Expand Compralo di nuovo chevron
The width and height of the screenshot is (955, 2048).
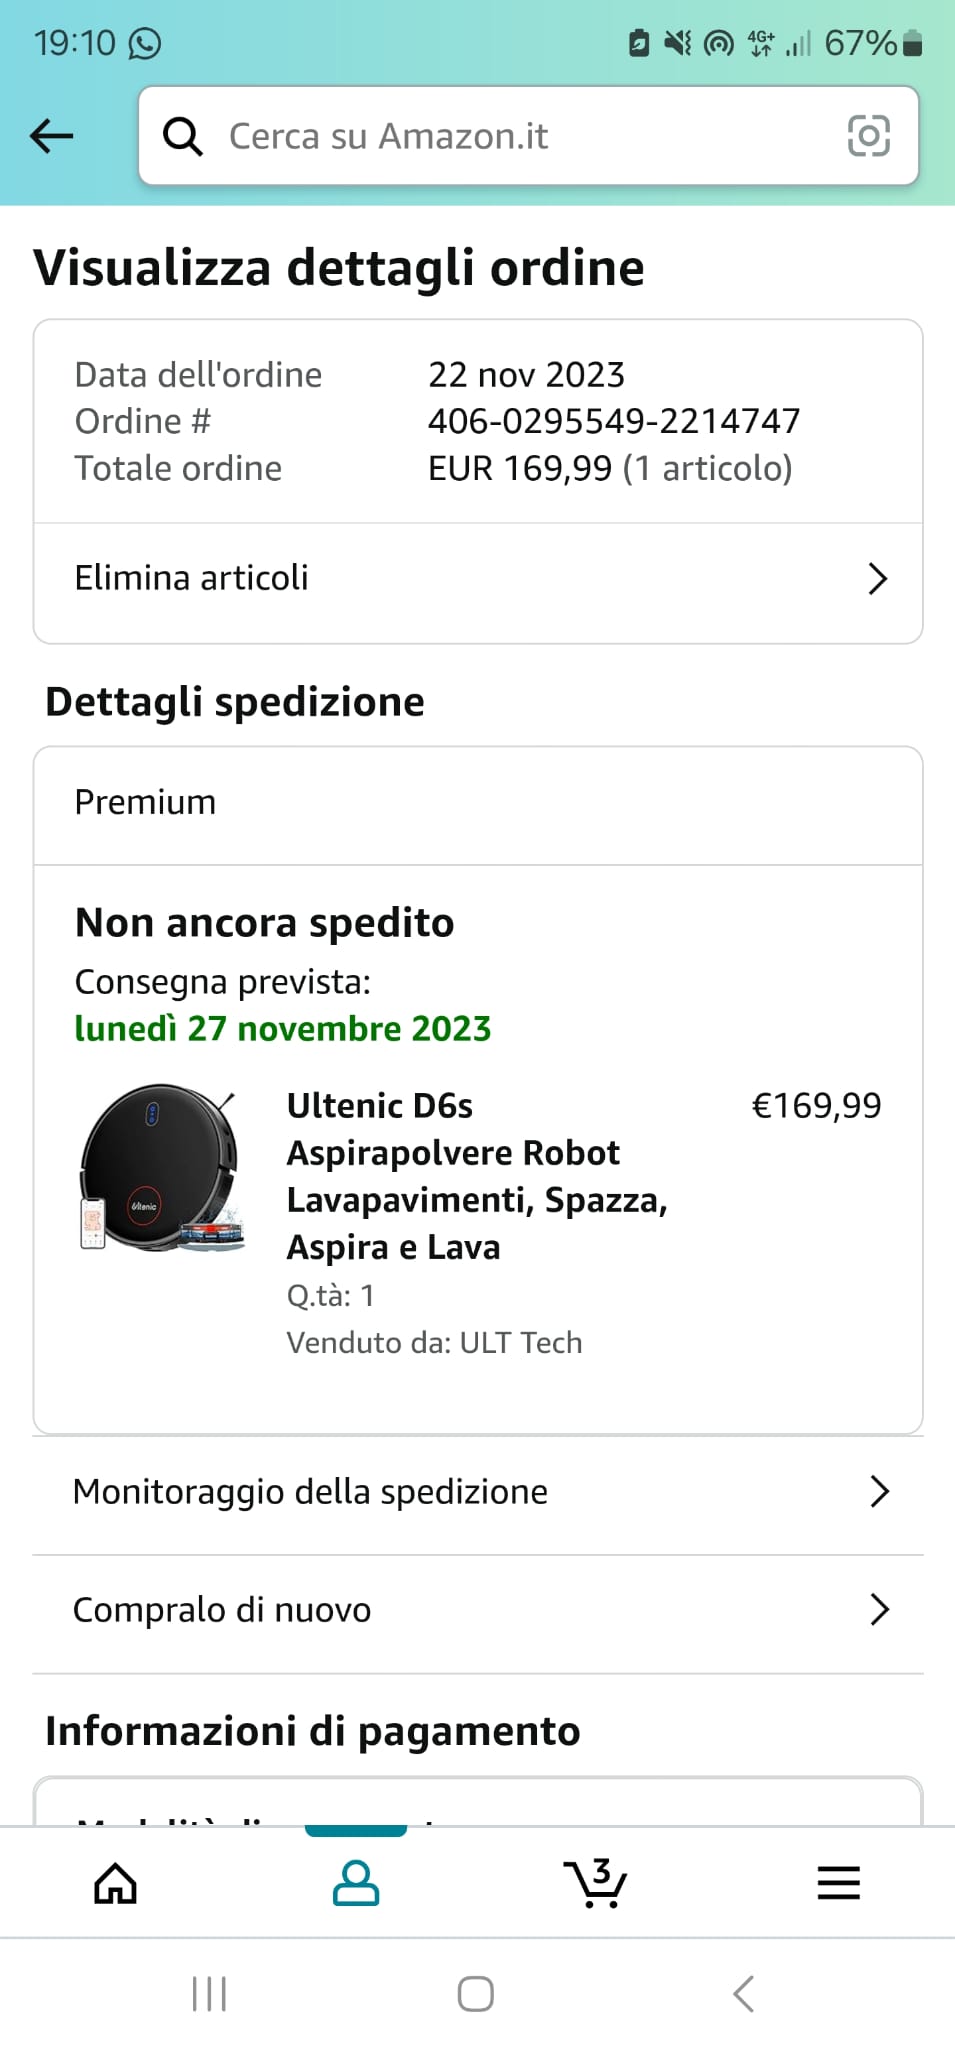tap(879, 1610)
